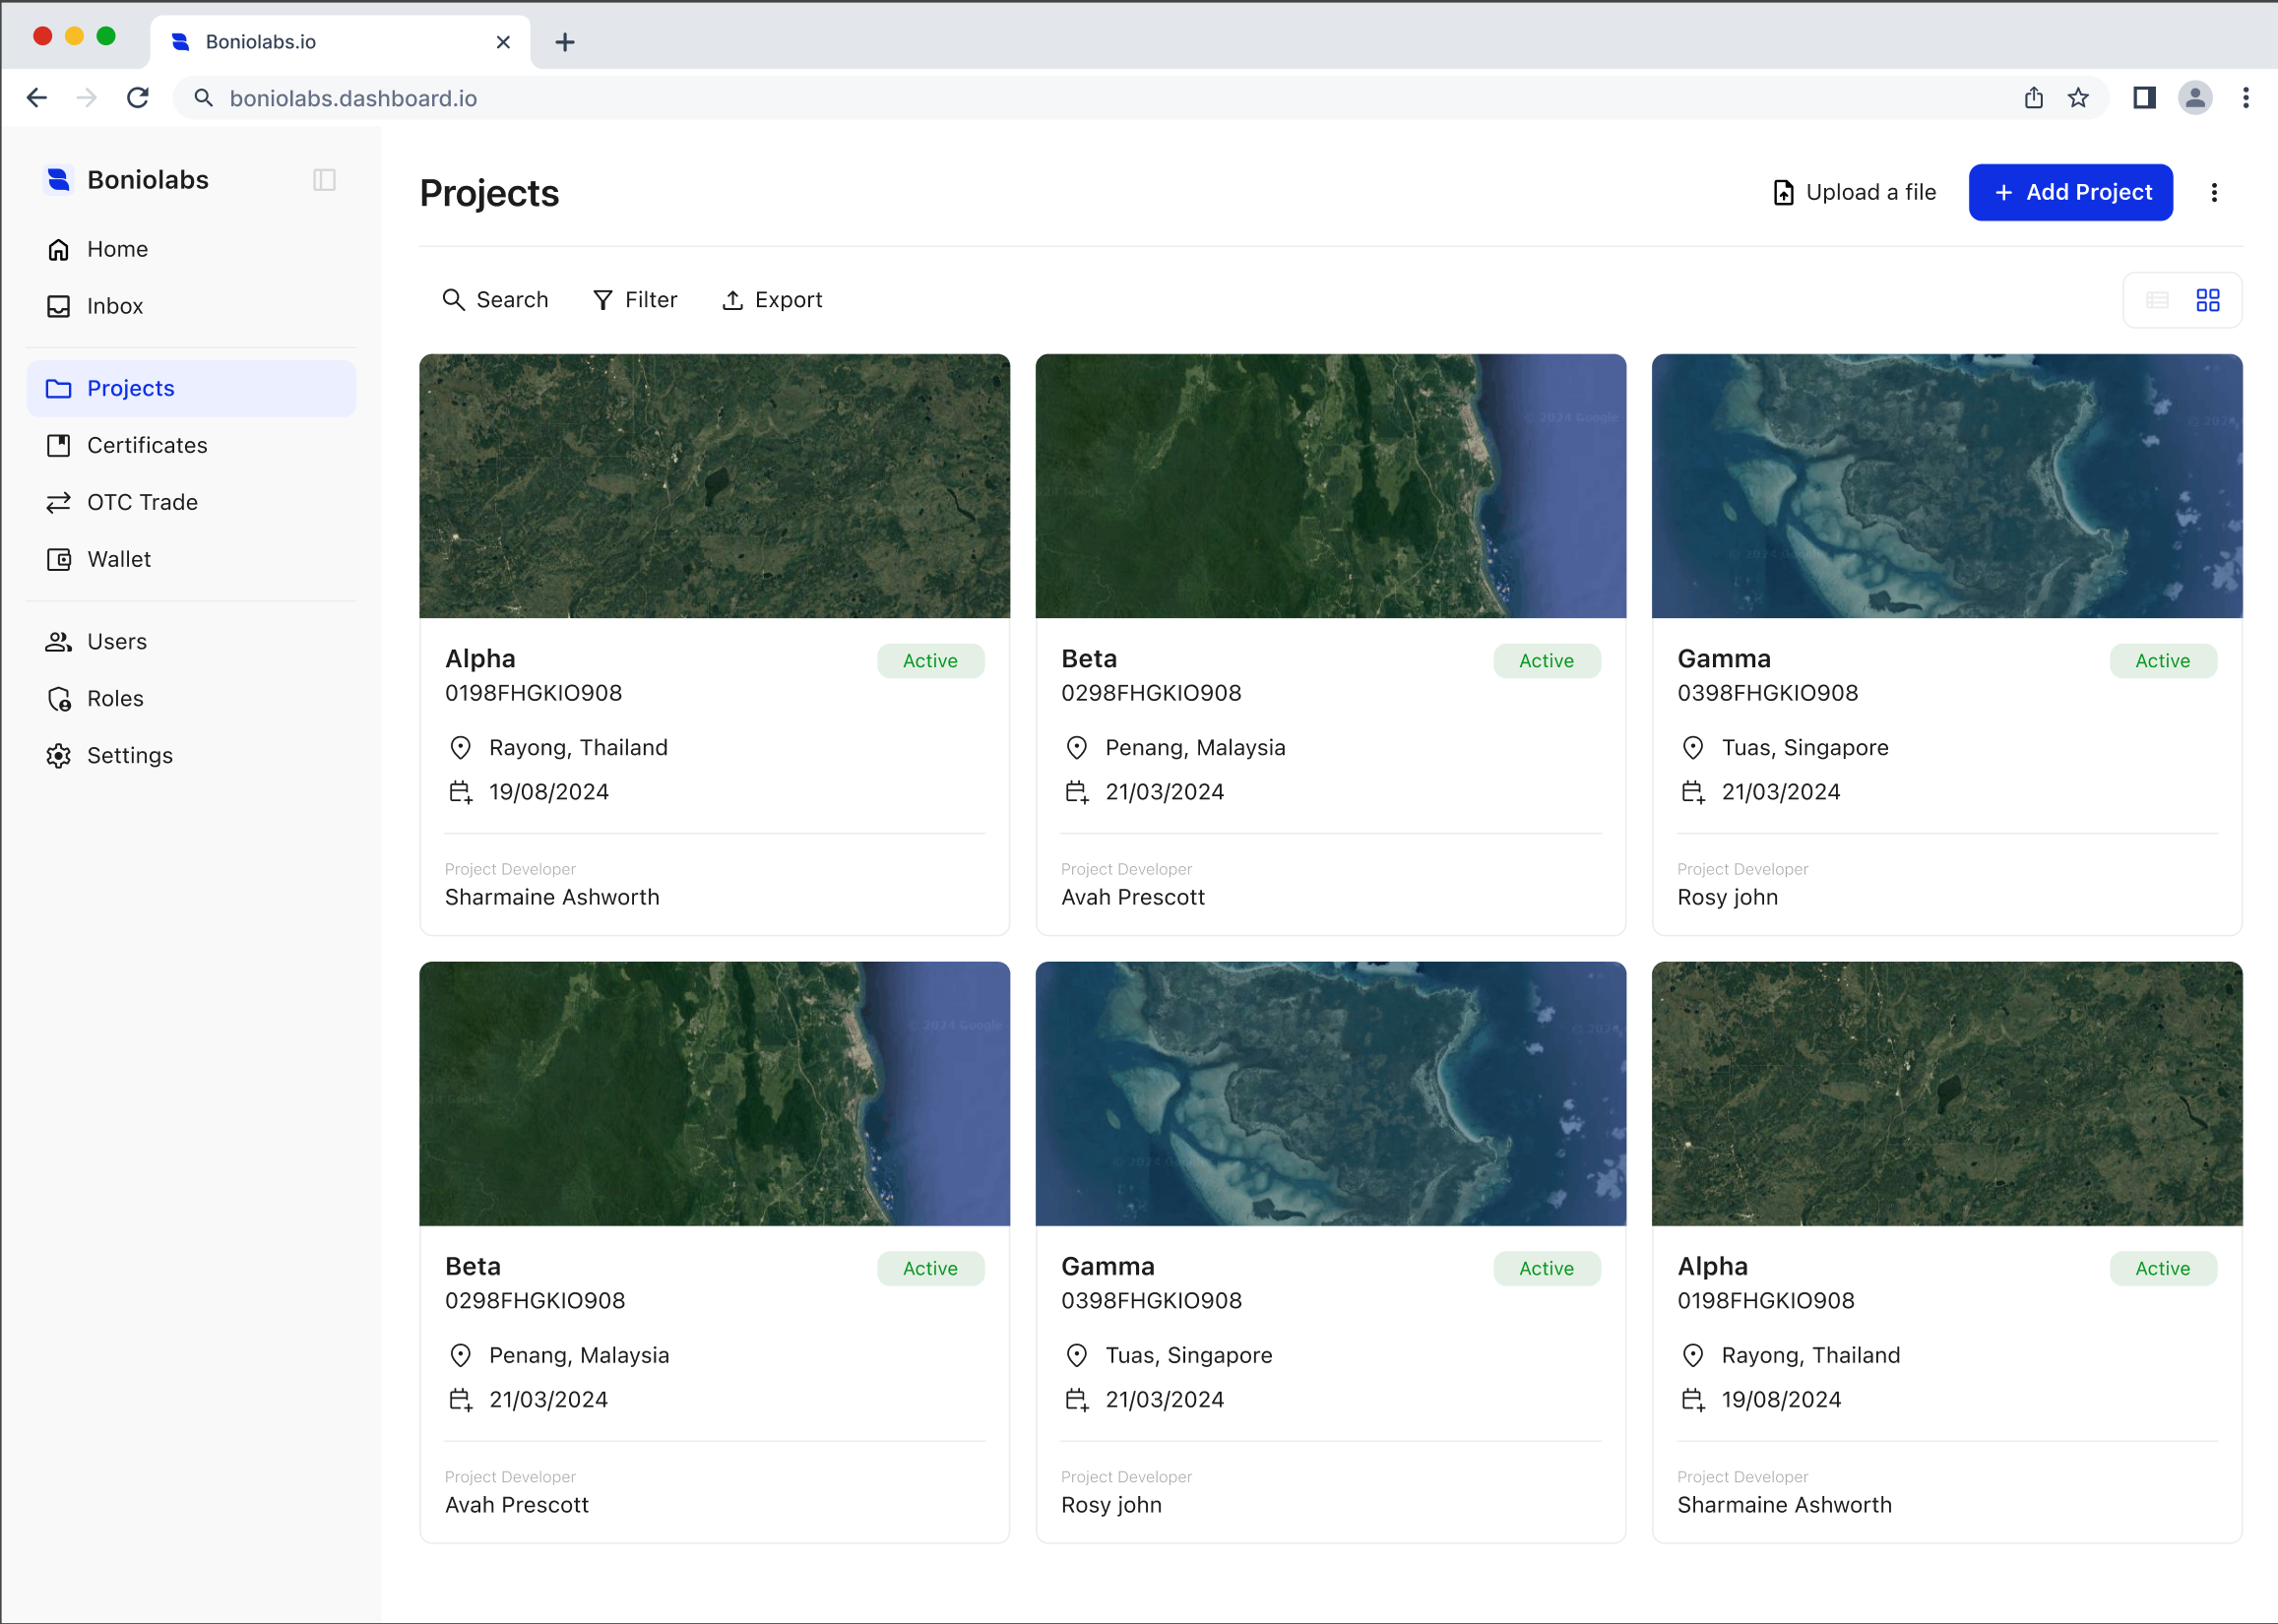Go to Certificates in sidebar

coord(147,445)
